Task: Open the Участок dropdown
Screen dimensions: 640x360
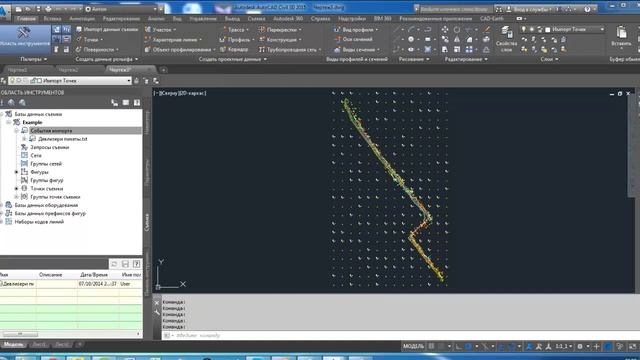Action: pyautogui.click(x=161, y=29)
